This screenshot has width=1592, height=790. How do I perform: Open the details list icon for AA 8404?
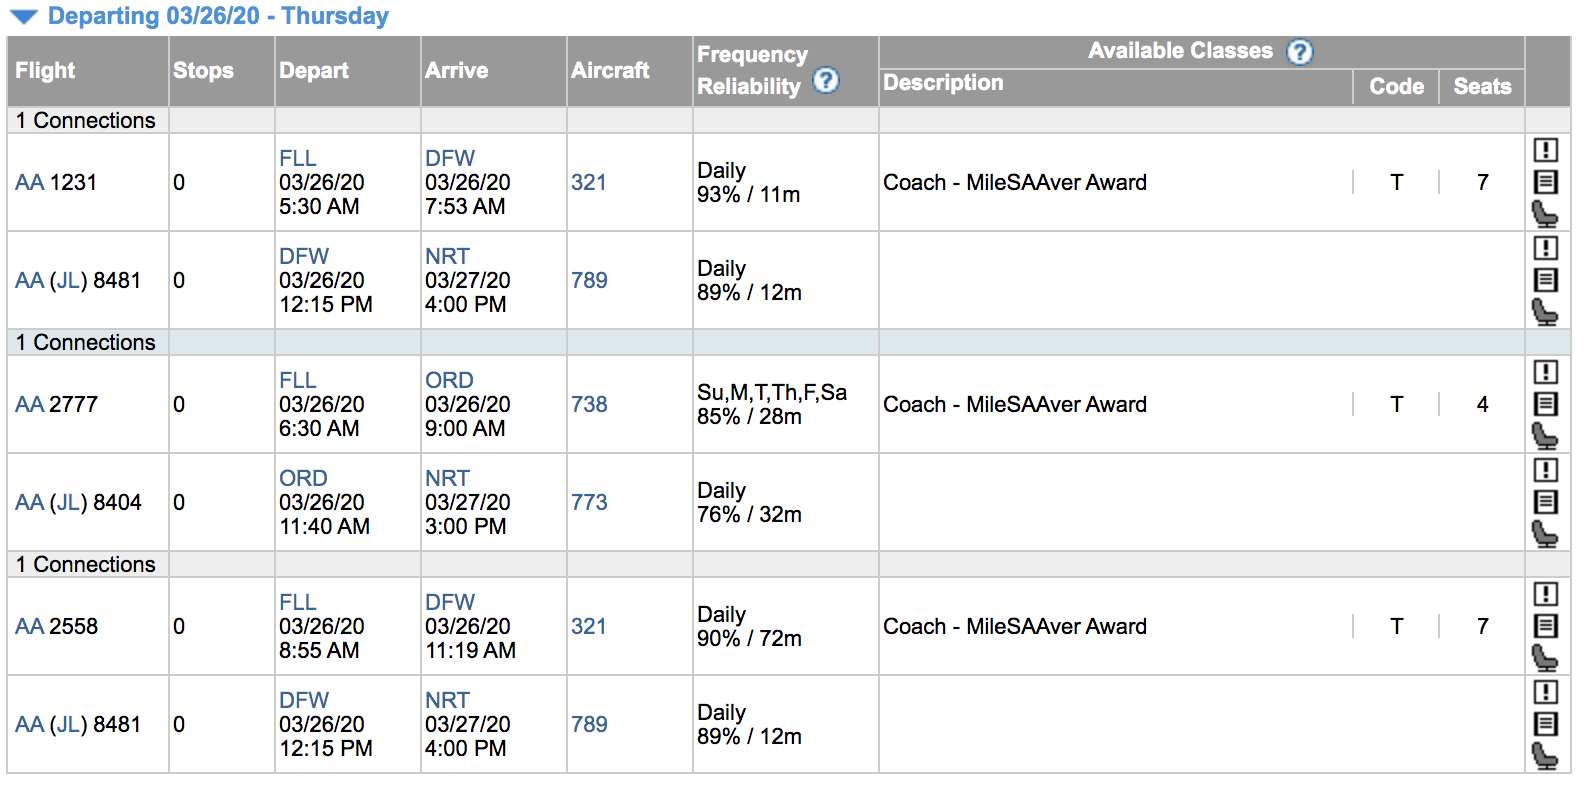1545,502
